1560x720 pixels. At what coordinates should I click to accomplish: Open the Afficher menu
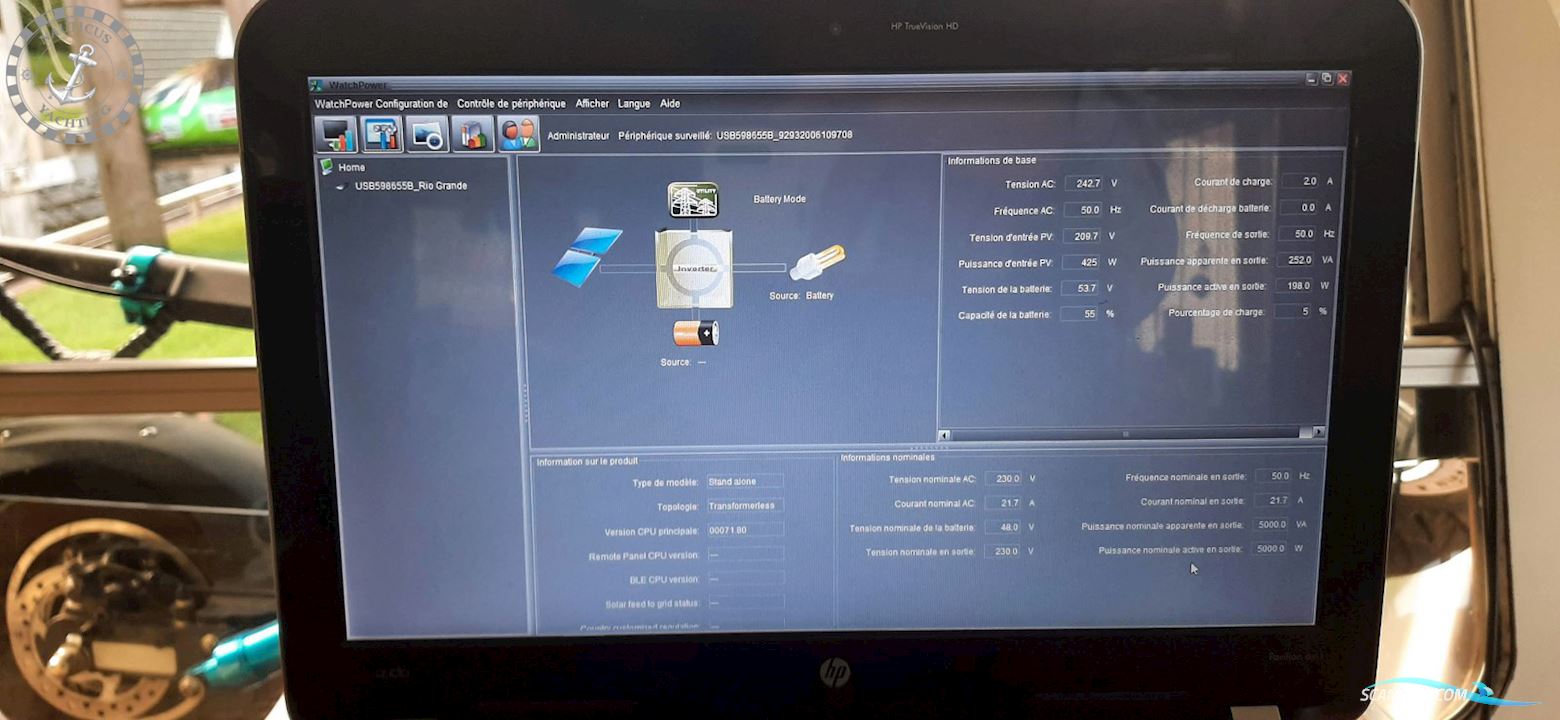tap(590, 103)
